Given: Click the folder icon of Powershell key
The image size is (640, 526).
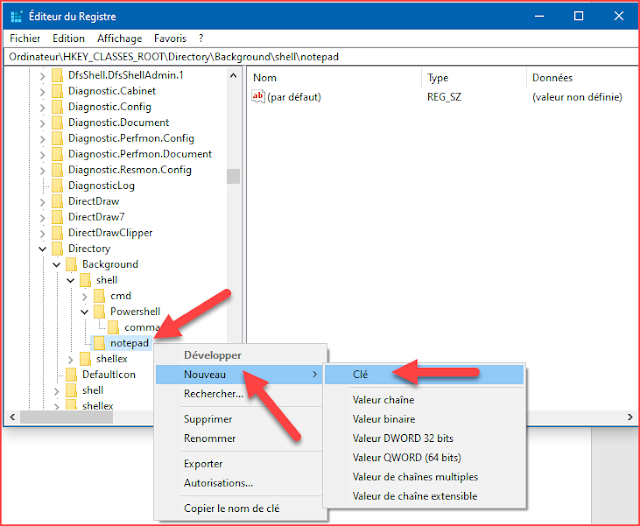Looking at the screenshot, I should [x=100, y=312].
